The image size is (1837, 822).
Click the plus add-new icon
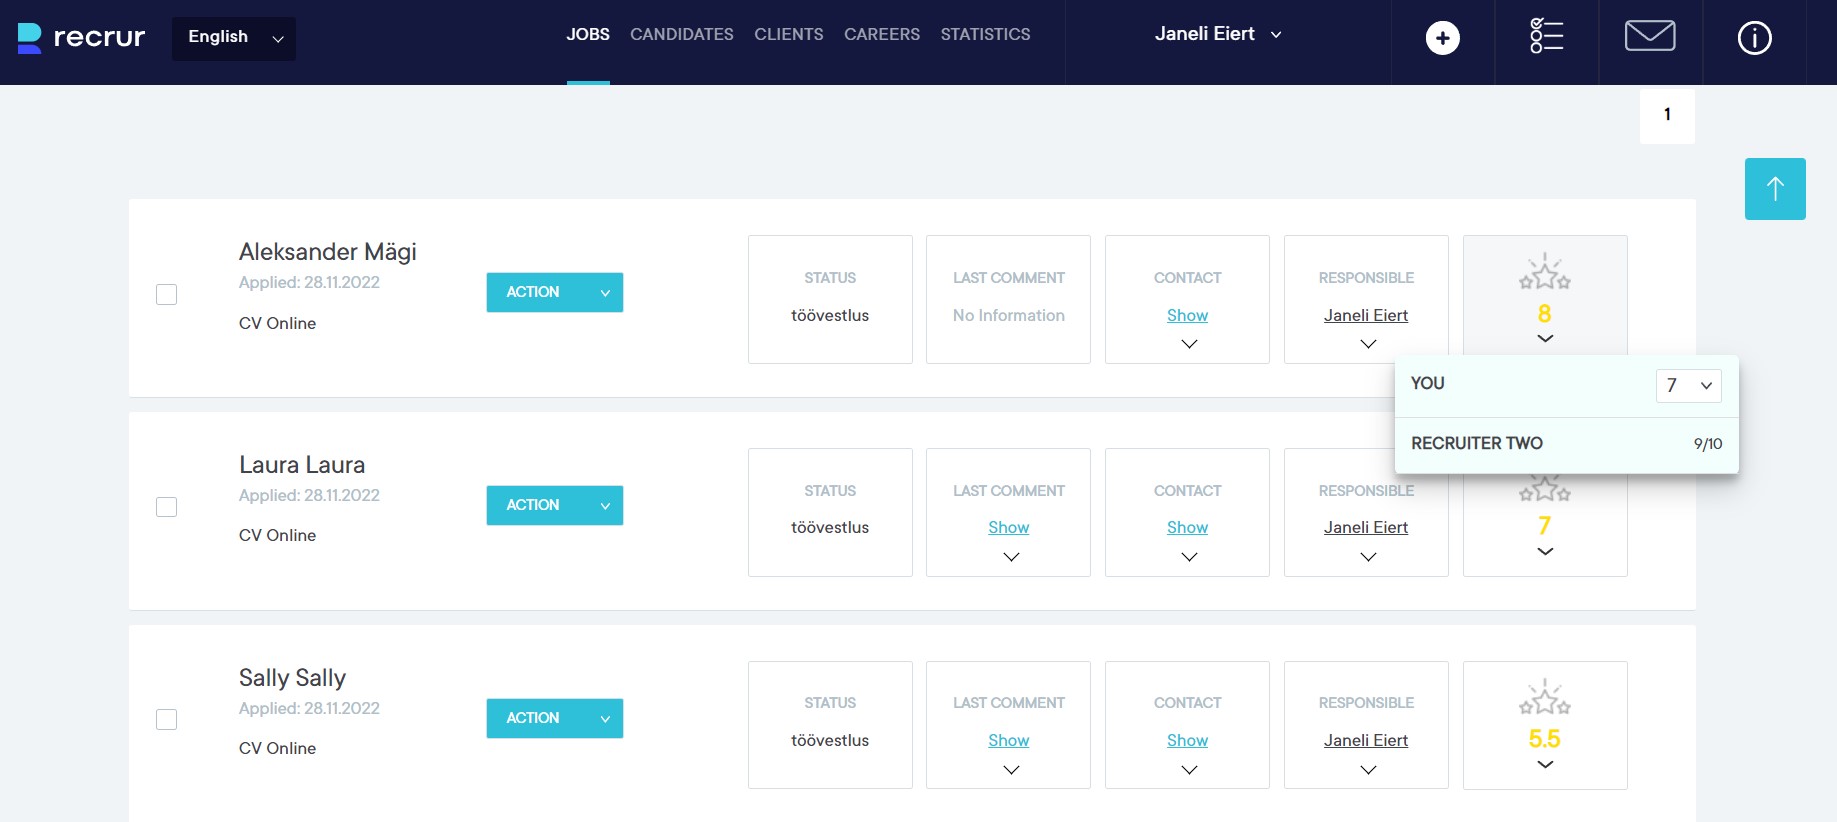[x=1442, y=38]
